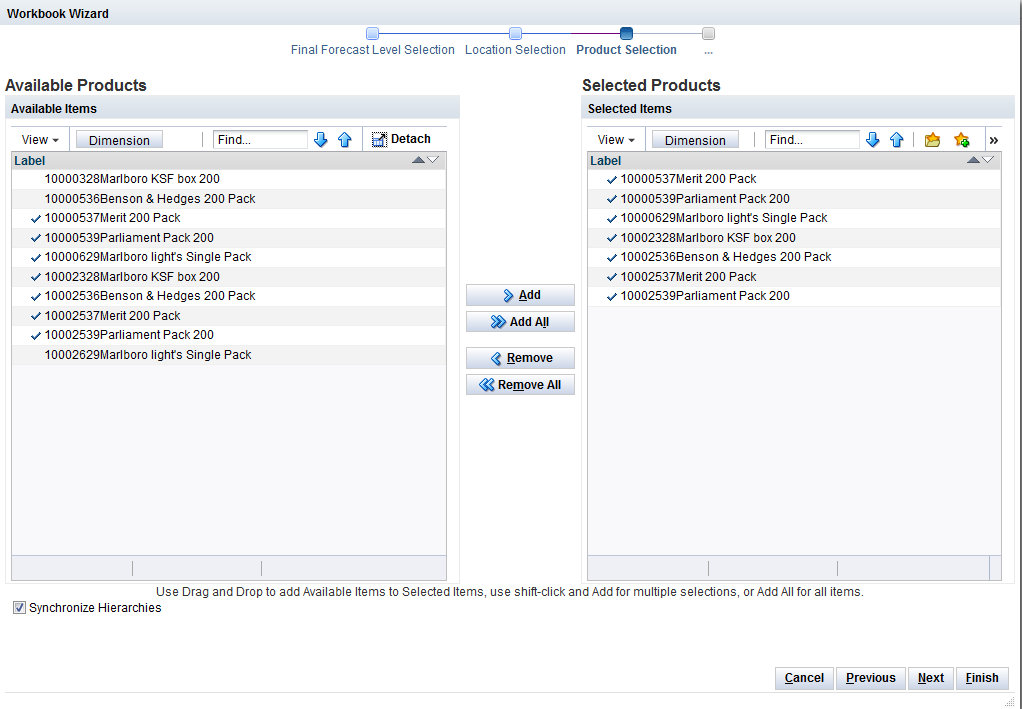This screenshot has height=709, width=1022.
Task: Select 10000537Merit 200 Pack in Selected Items
Action: point(794,179)
